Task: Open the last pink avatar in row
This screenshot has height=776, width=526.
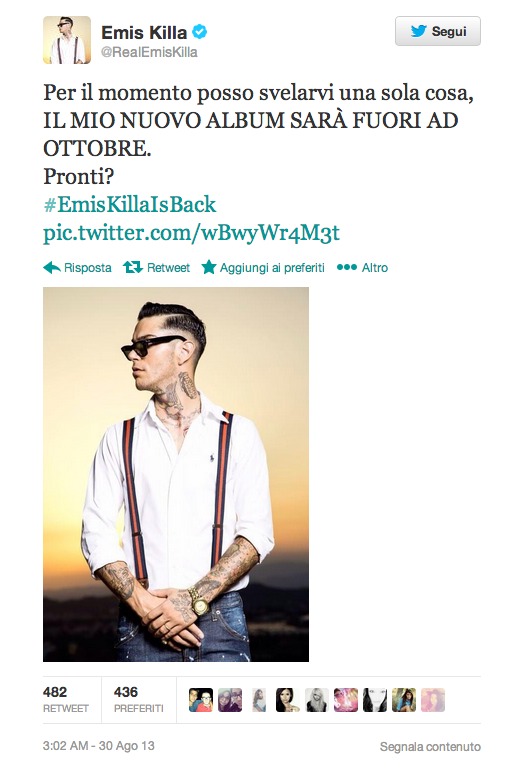Action: (433, 700)
